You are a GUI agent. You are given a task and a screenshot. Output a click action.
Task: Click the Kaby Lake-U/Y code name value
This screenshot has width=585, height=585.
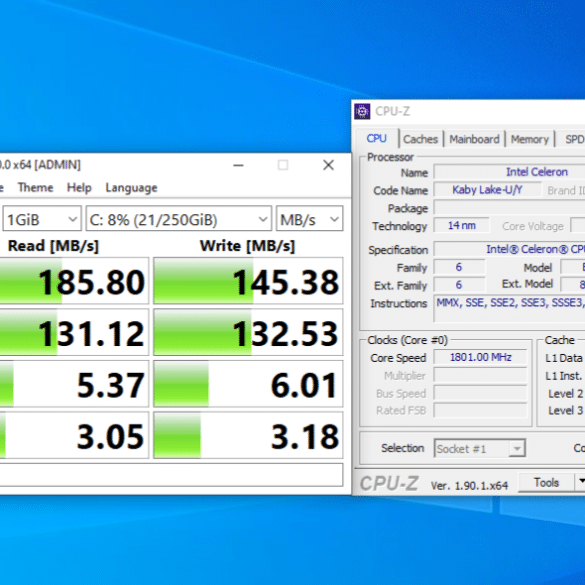[x=487, y=190]
